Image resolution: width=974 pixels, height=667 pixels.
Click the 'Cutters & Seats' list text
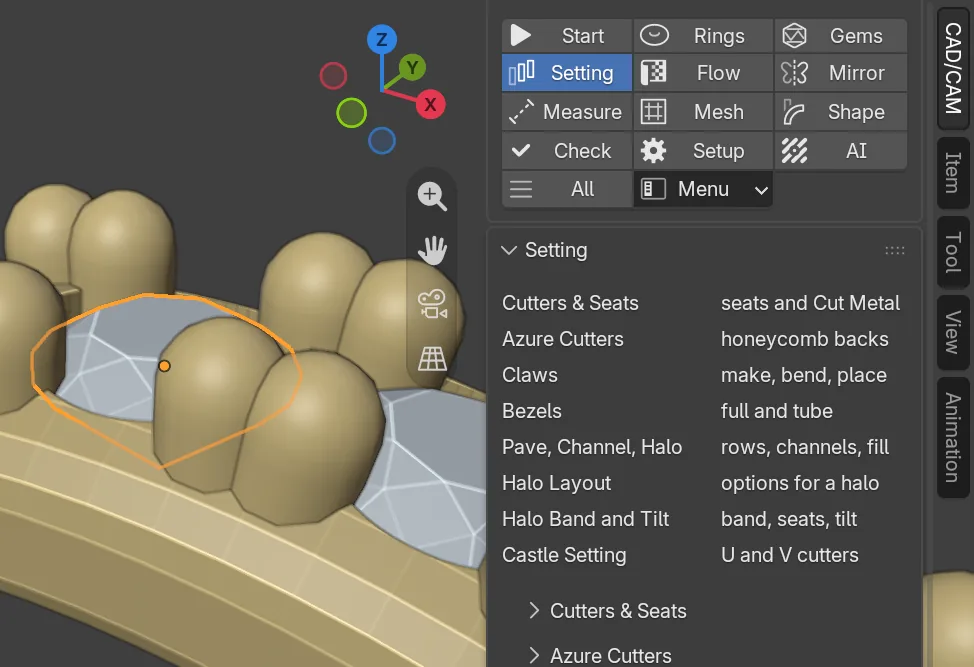point(570,302)
